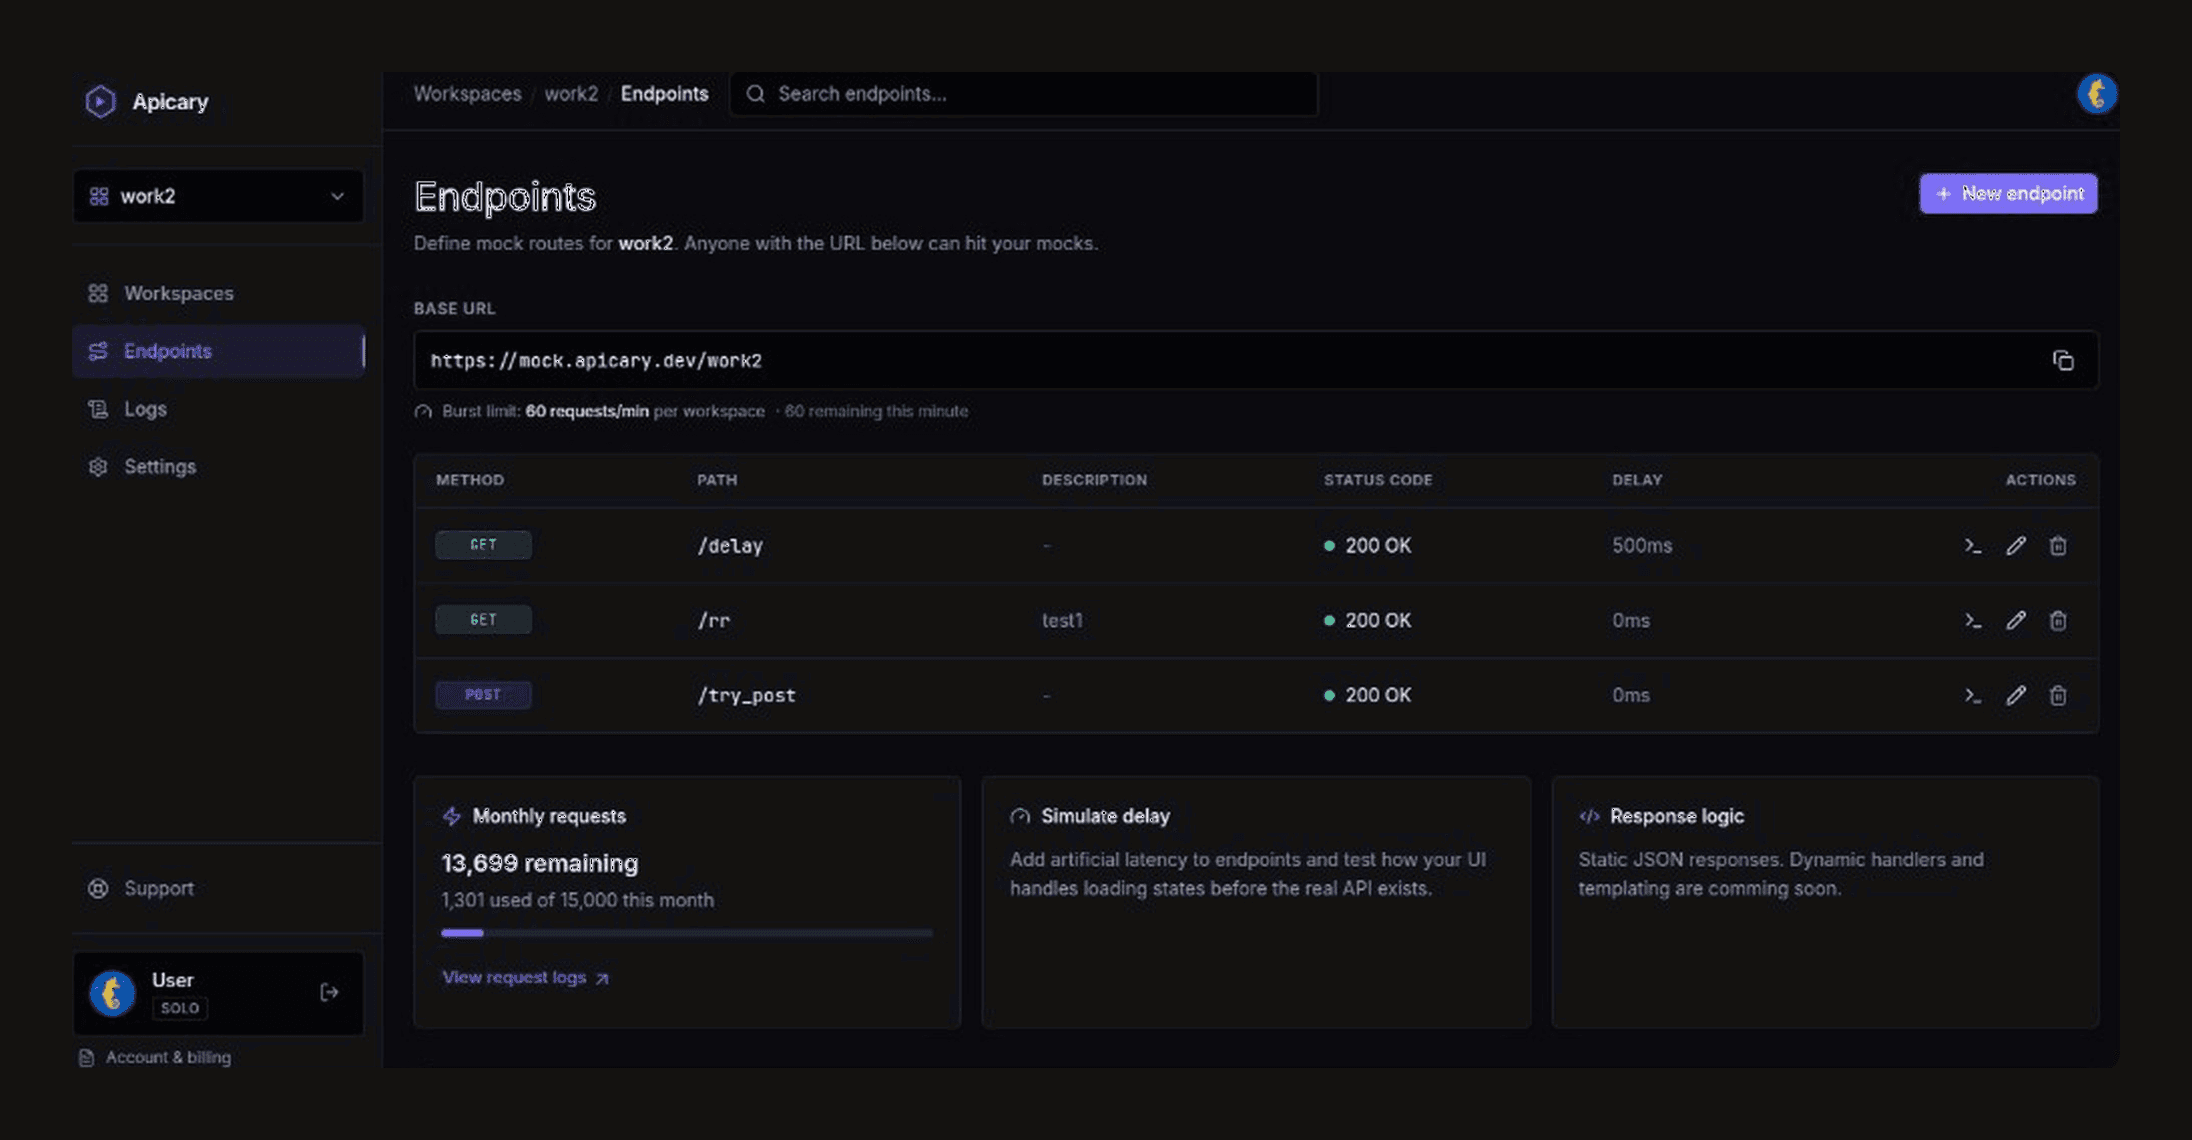Open Settings in sidebar
This screenshot has width=2192, height=1140.
218,467
